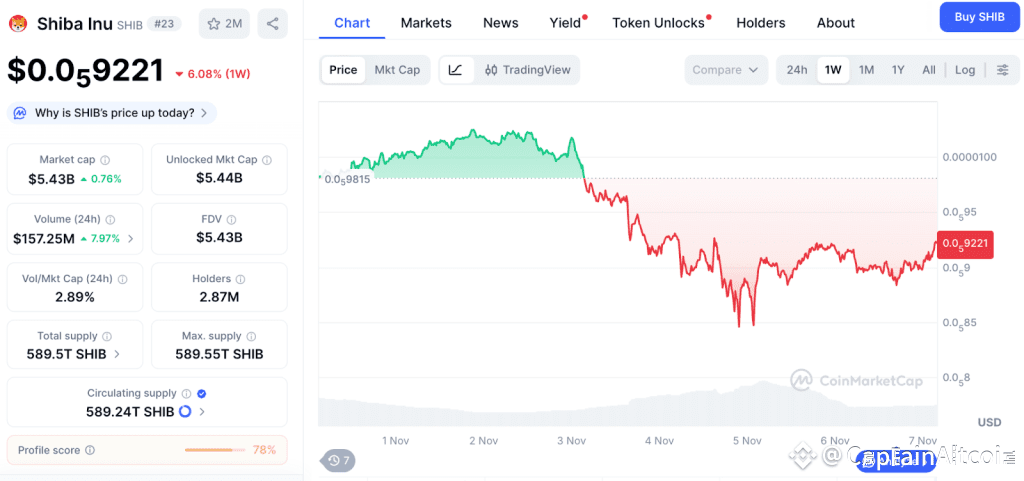Open the Compare dropdown

[726, 70]
